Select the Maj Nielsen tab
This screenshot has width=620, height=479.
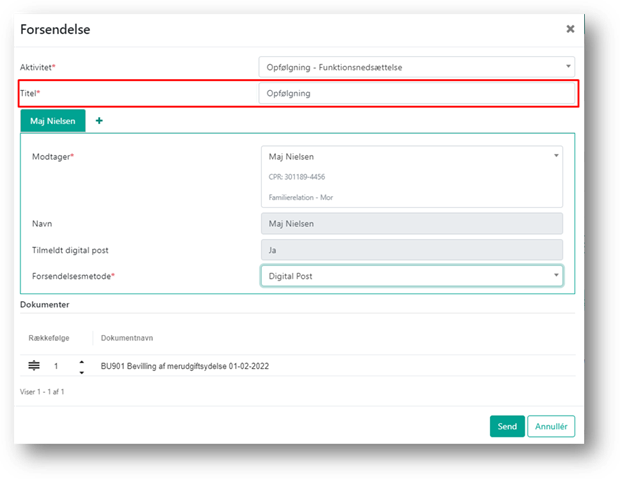(x=54, y=121)
